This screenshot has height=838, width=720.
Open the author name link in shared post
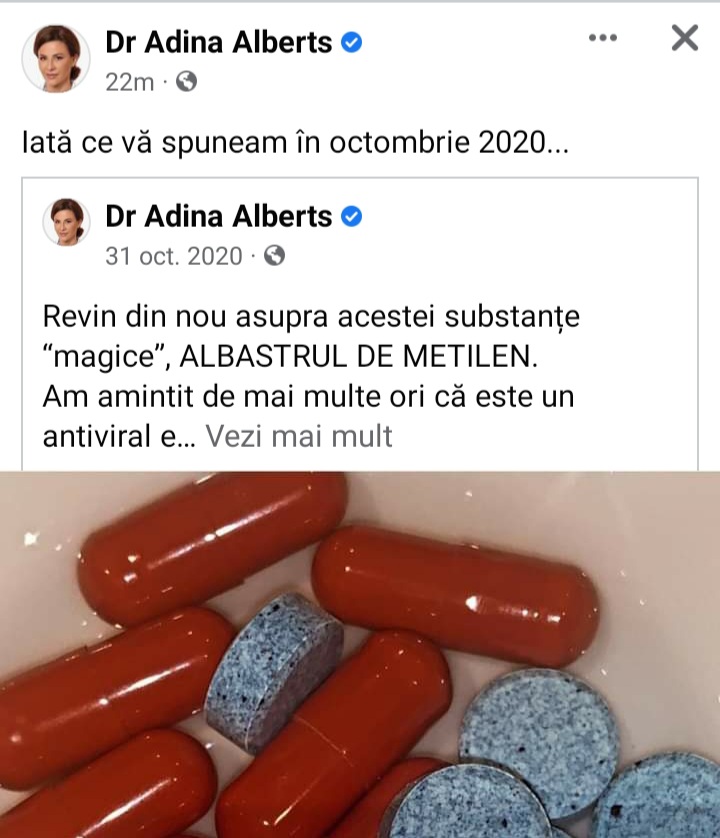219,216
